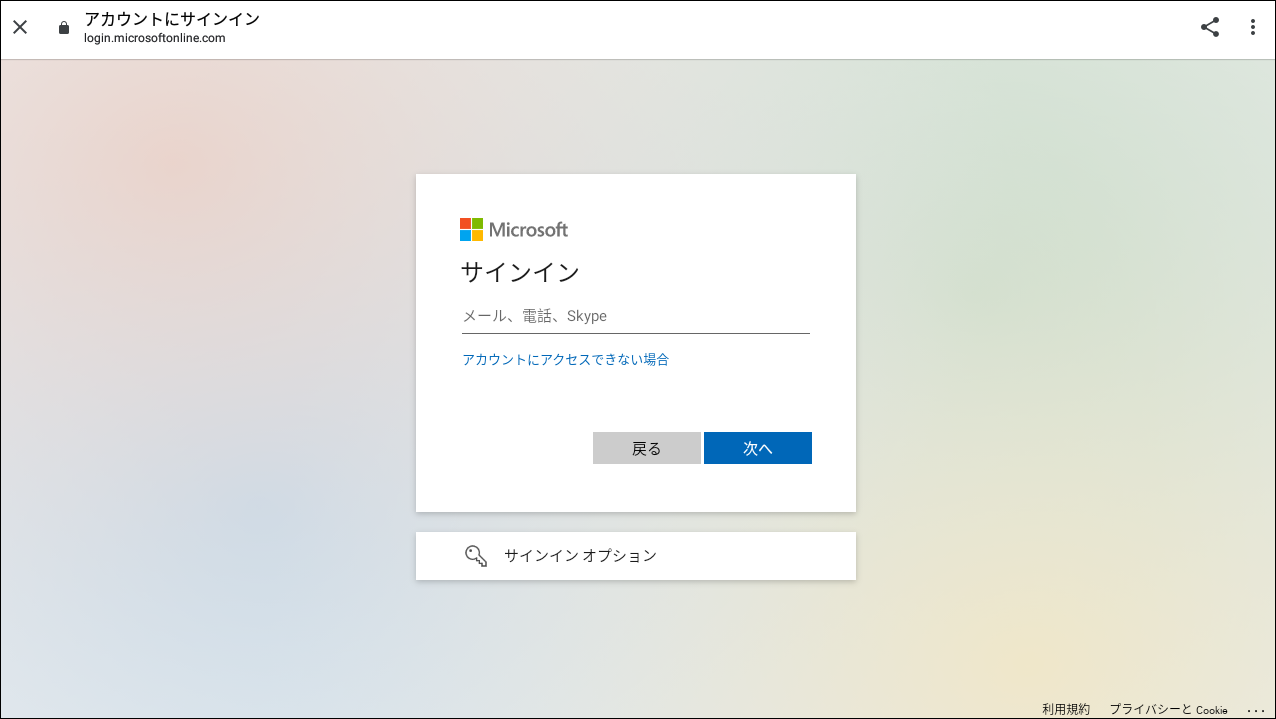Click the login.microsoftonline.com URL text
The width and height of the screenshot is (1276, 719).
click(x=154, y=39)
